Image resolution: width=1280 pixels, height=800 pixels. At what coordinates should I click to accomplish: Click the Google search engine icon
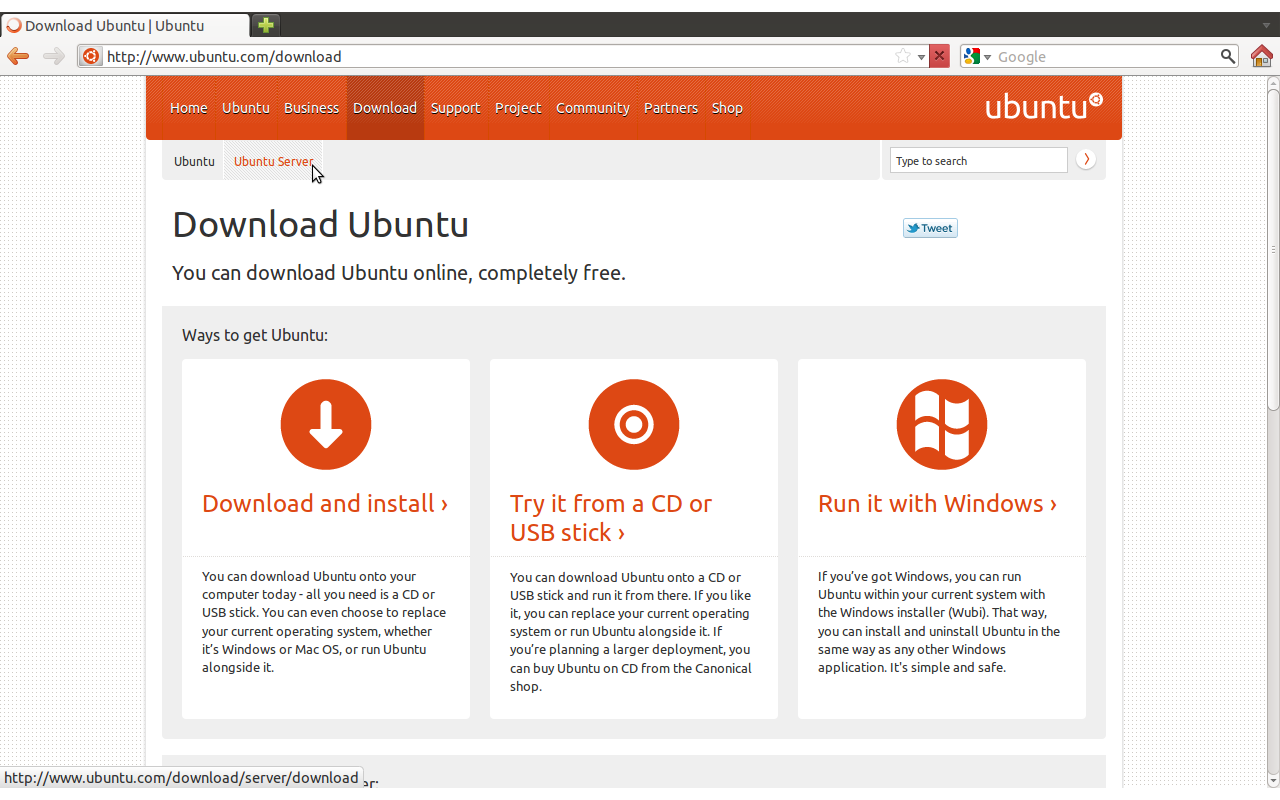coord(971,57)
